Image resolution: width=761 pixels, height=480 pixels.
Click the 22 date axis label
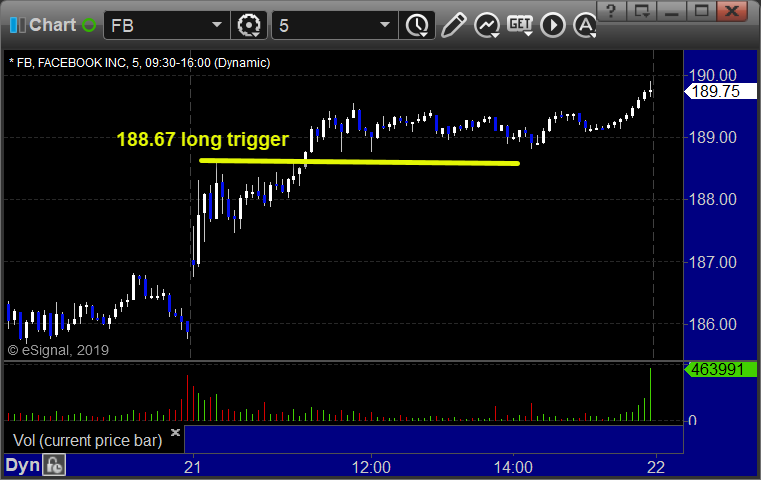(656, 467)
